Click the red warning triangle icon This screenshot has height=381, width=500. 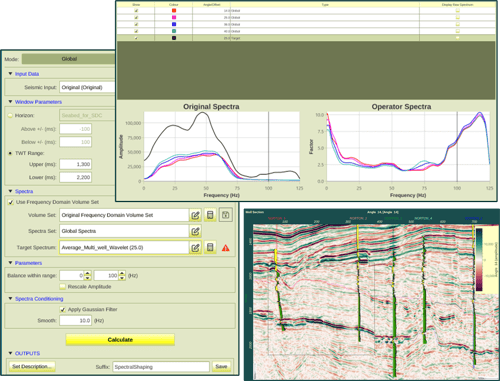[226, 248]
